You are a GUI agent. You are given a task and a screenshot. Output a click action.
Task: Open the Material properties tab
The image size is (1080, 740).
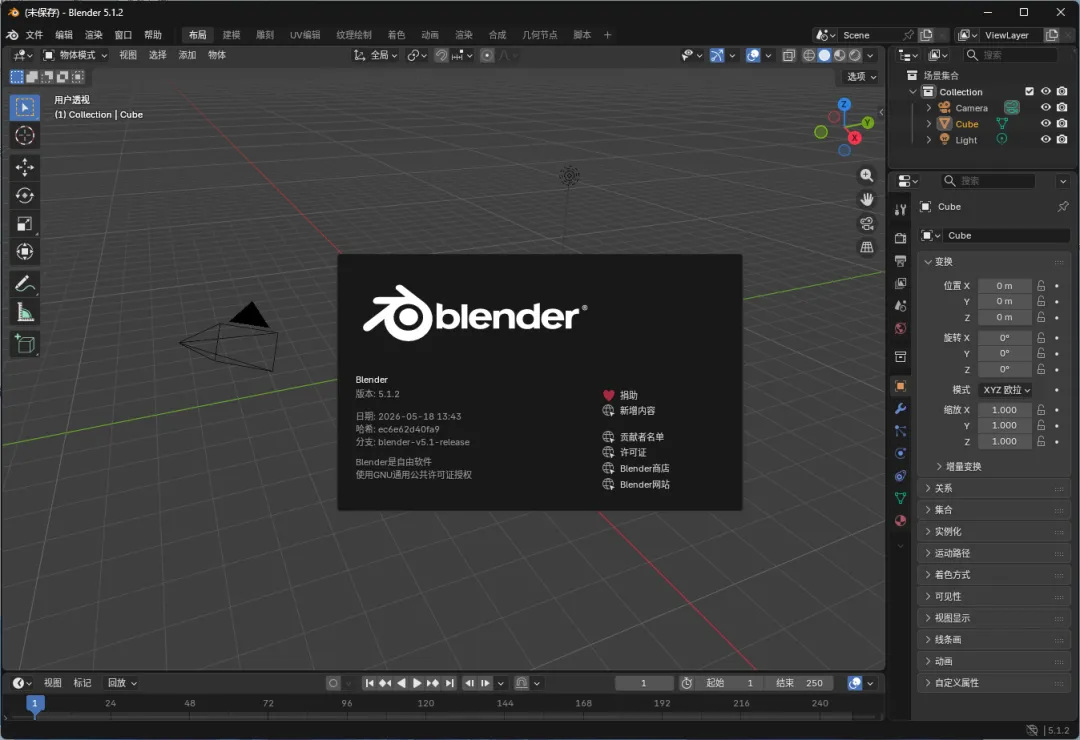click(x=900, y=521)
